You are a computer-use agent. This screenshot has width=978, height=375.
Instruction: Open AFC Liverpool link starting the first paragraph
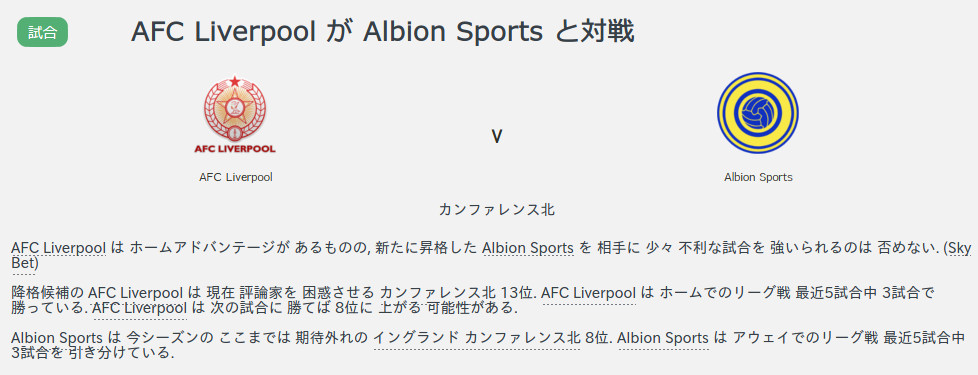(59, 248)
